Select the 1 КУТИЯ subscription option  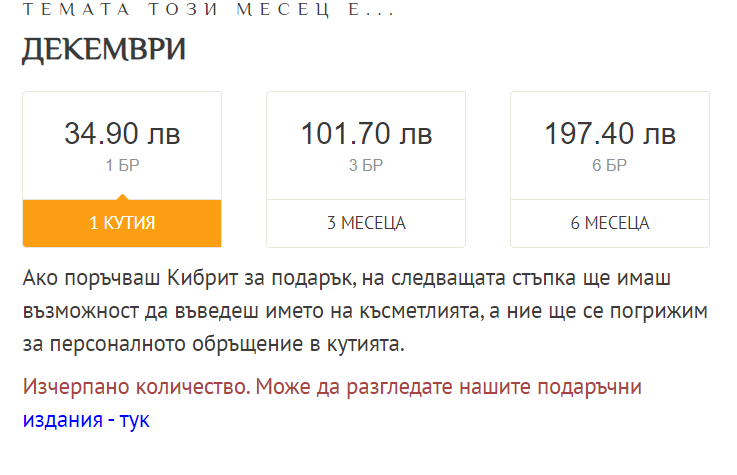click(122, 223)
